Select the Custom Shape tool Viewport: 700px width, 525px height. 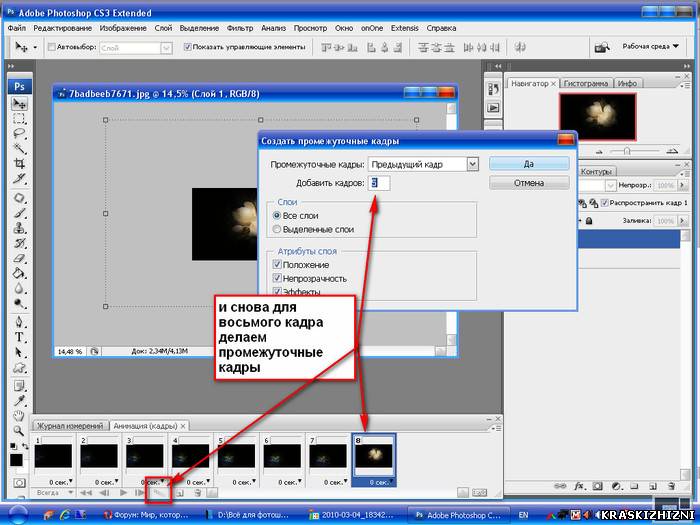(19, 367)
